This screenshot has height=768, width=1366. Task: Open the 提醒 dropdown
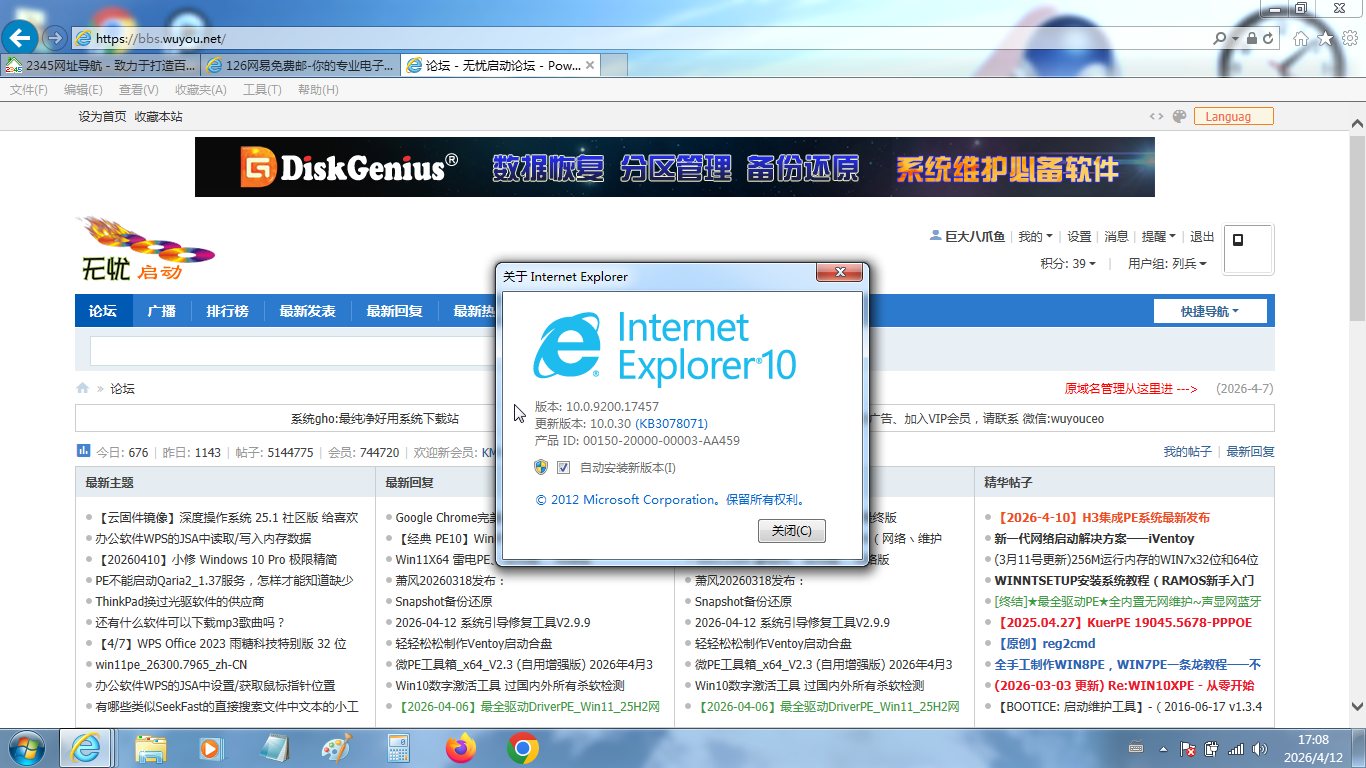click(x=1158, y=237)
